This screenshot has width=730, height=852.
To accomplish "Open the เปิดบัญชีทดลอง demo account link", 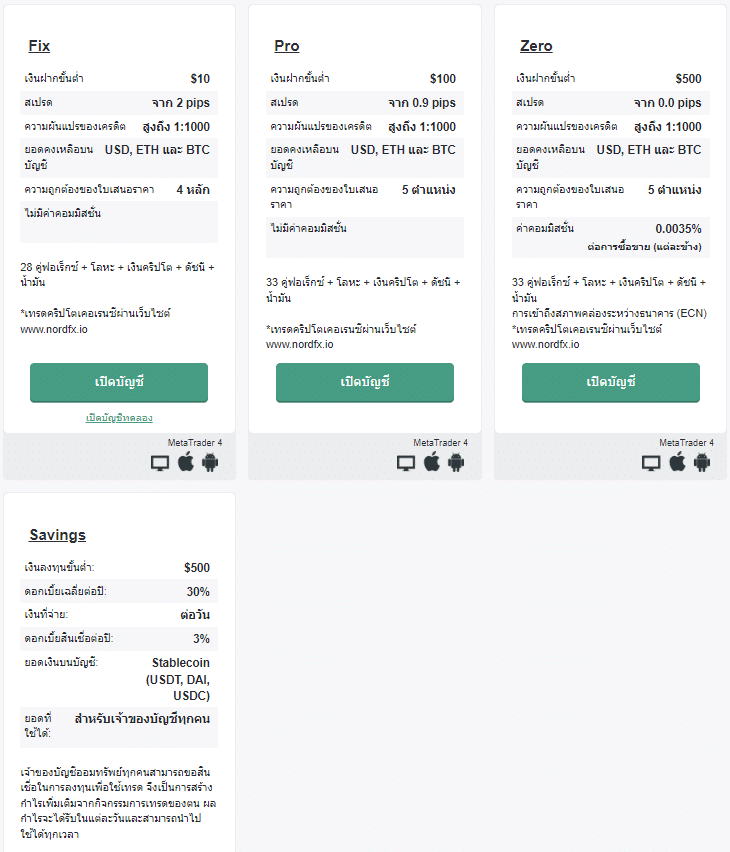I will click(119, 417).
